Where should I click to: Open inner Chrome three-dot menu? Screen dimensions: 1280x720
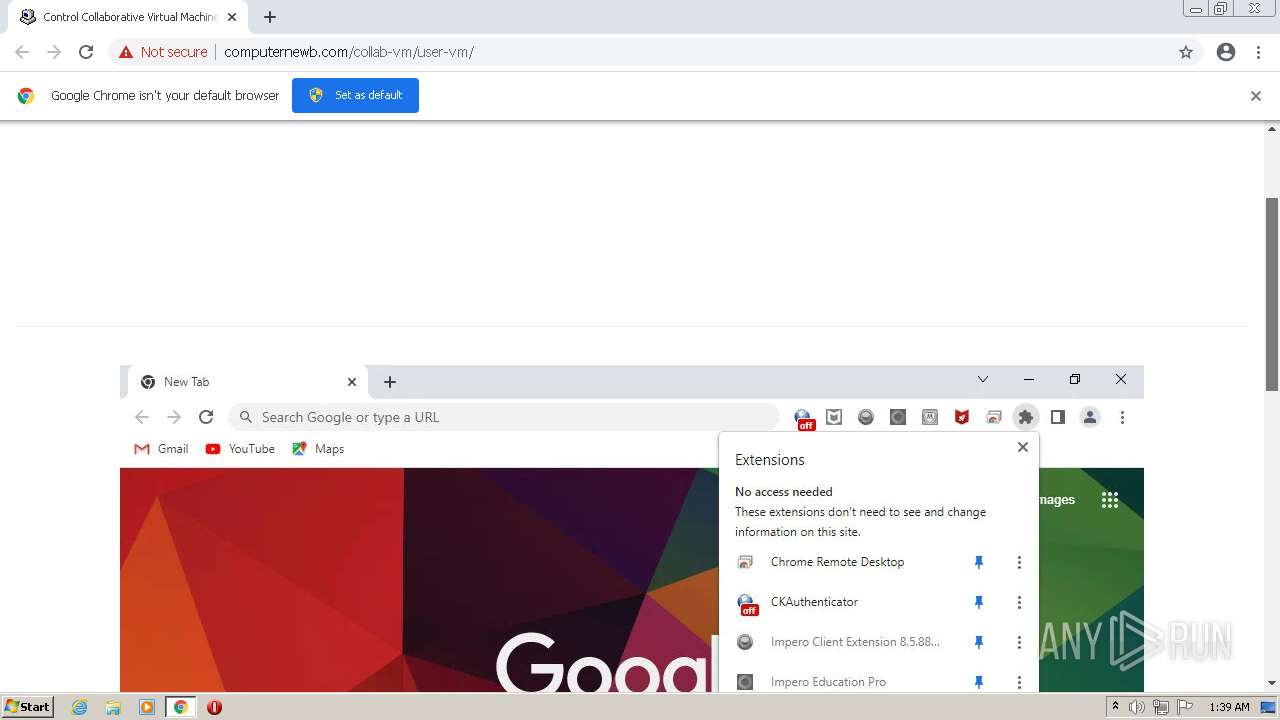[x=1122, y=417]
